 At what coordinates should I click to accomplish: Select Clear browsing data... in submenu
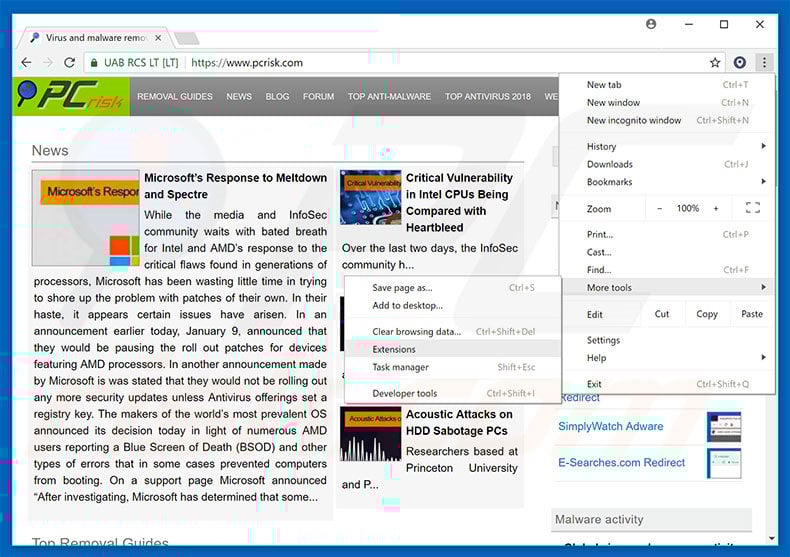453,331
